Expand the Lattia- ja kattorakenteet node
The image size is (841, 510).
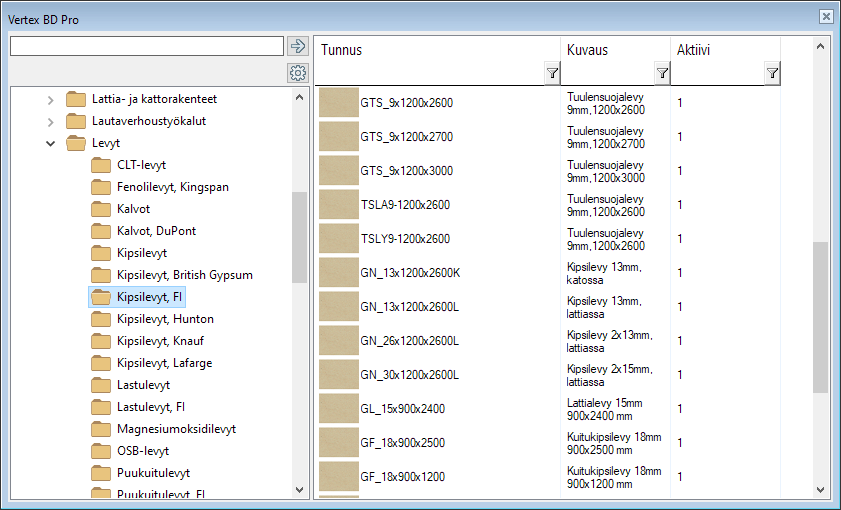click(51, 99)
